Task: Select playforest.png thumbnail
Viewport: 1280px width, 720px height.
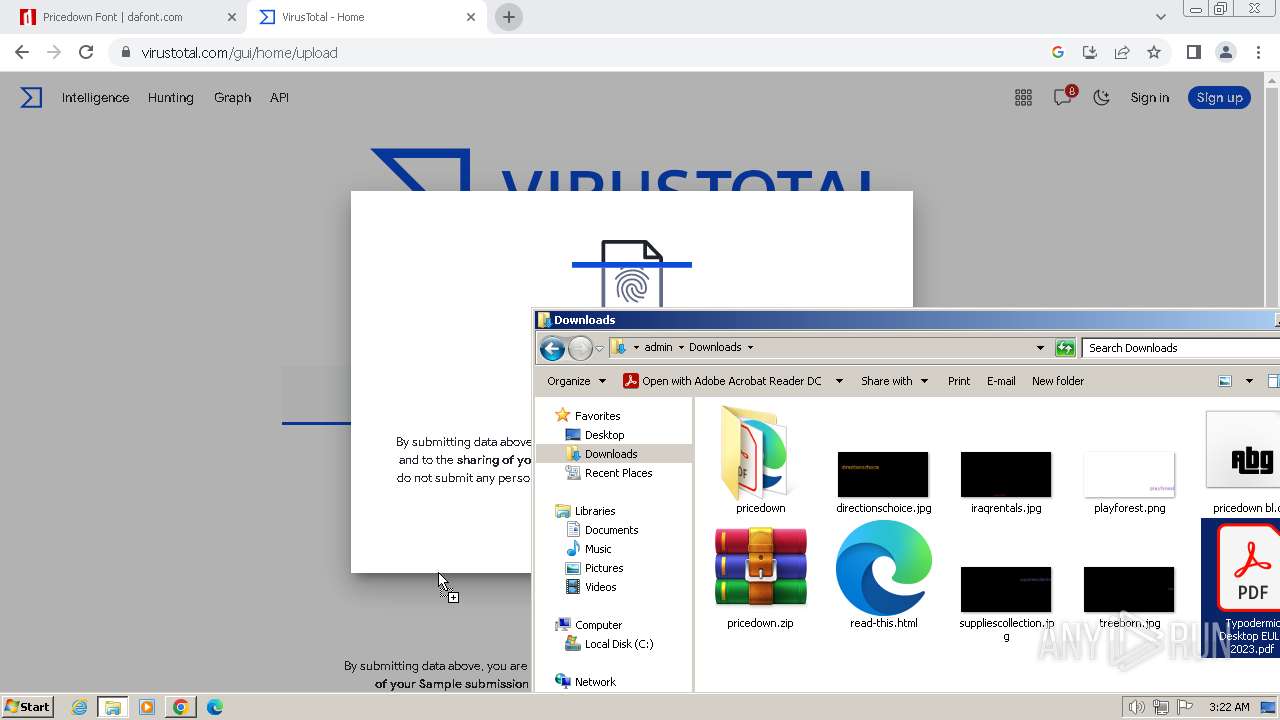Action: pos(1129,481)
